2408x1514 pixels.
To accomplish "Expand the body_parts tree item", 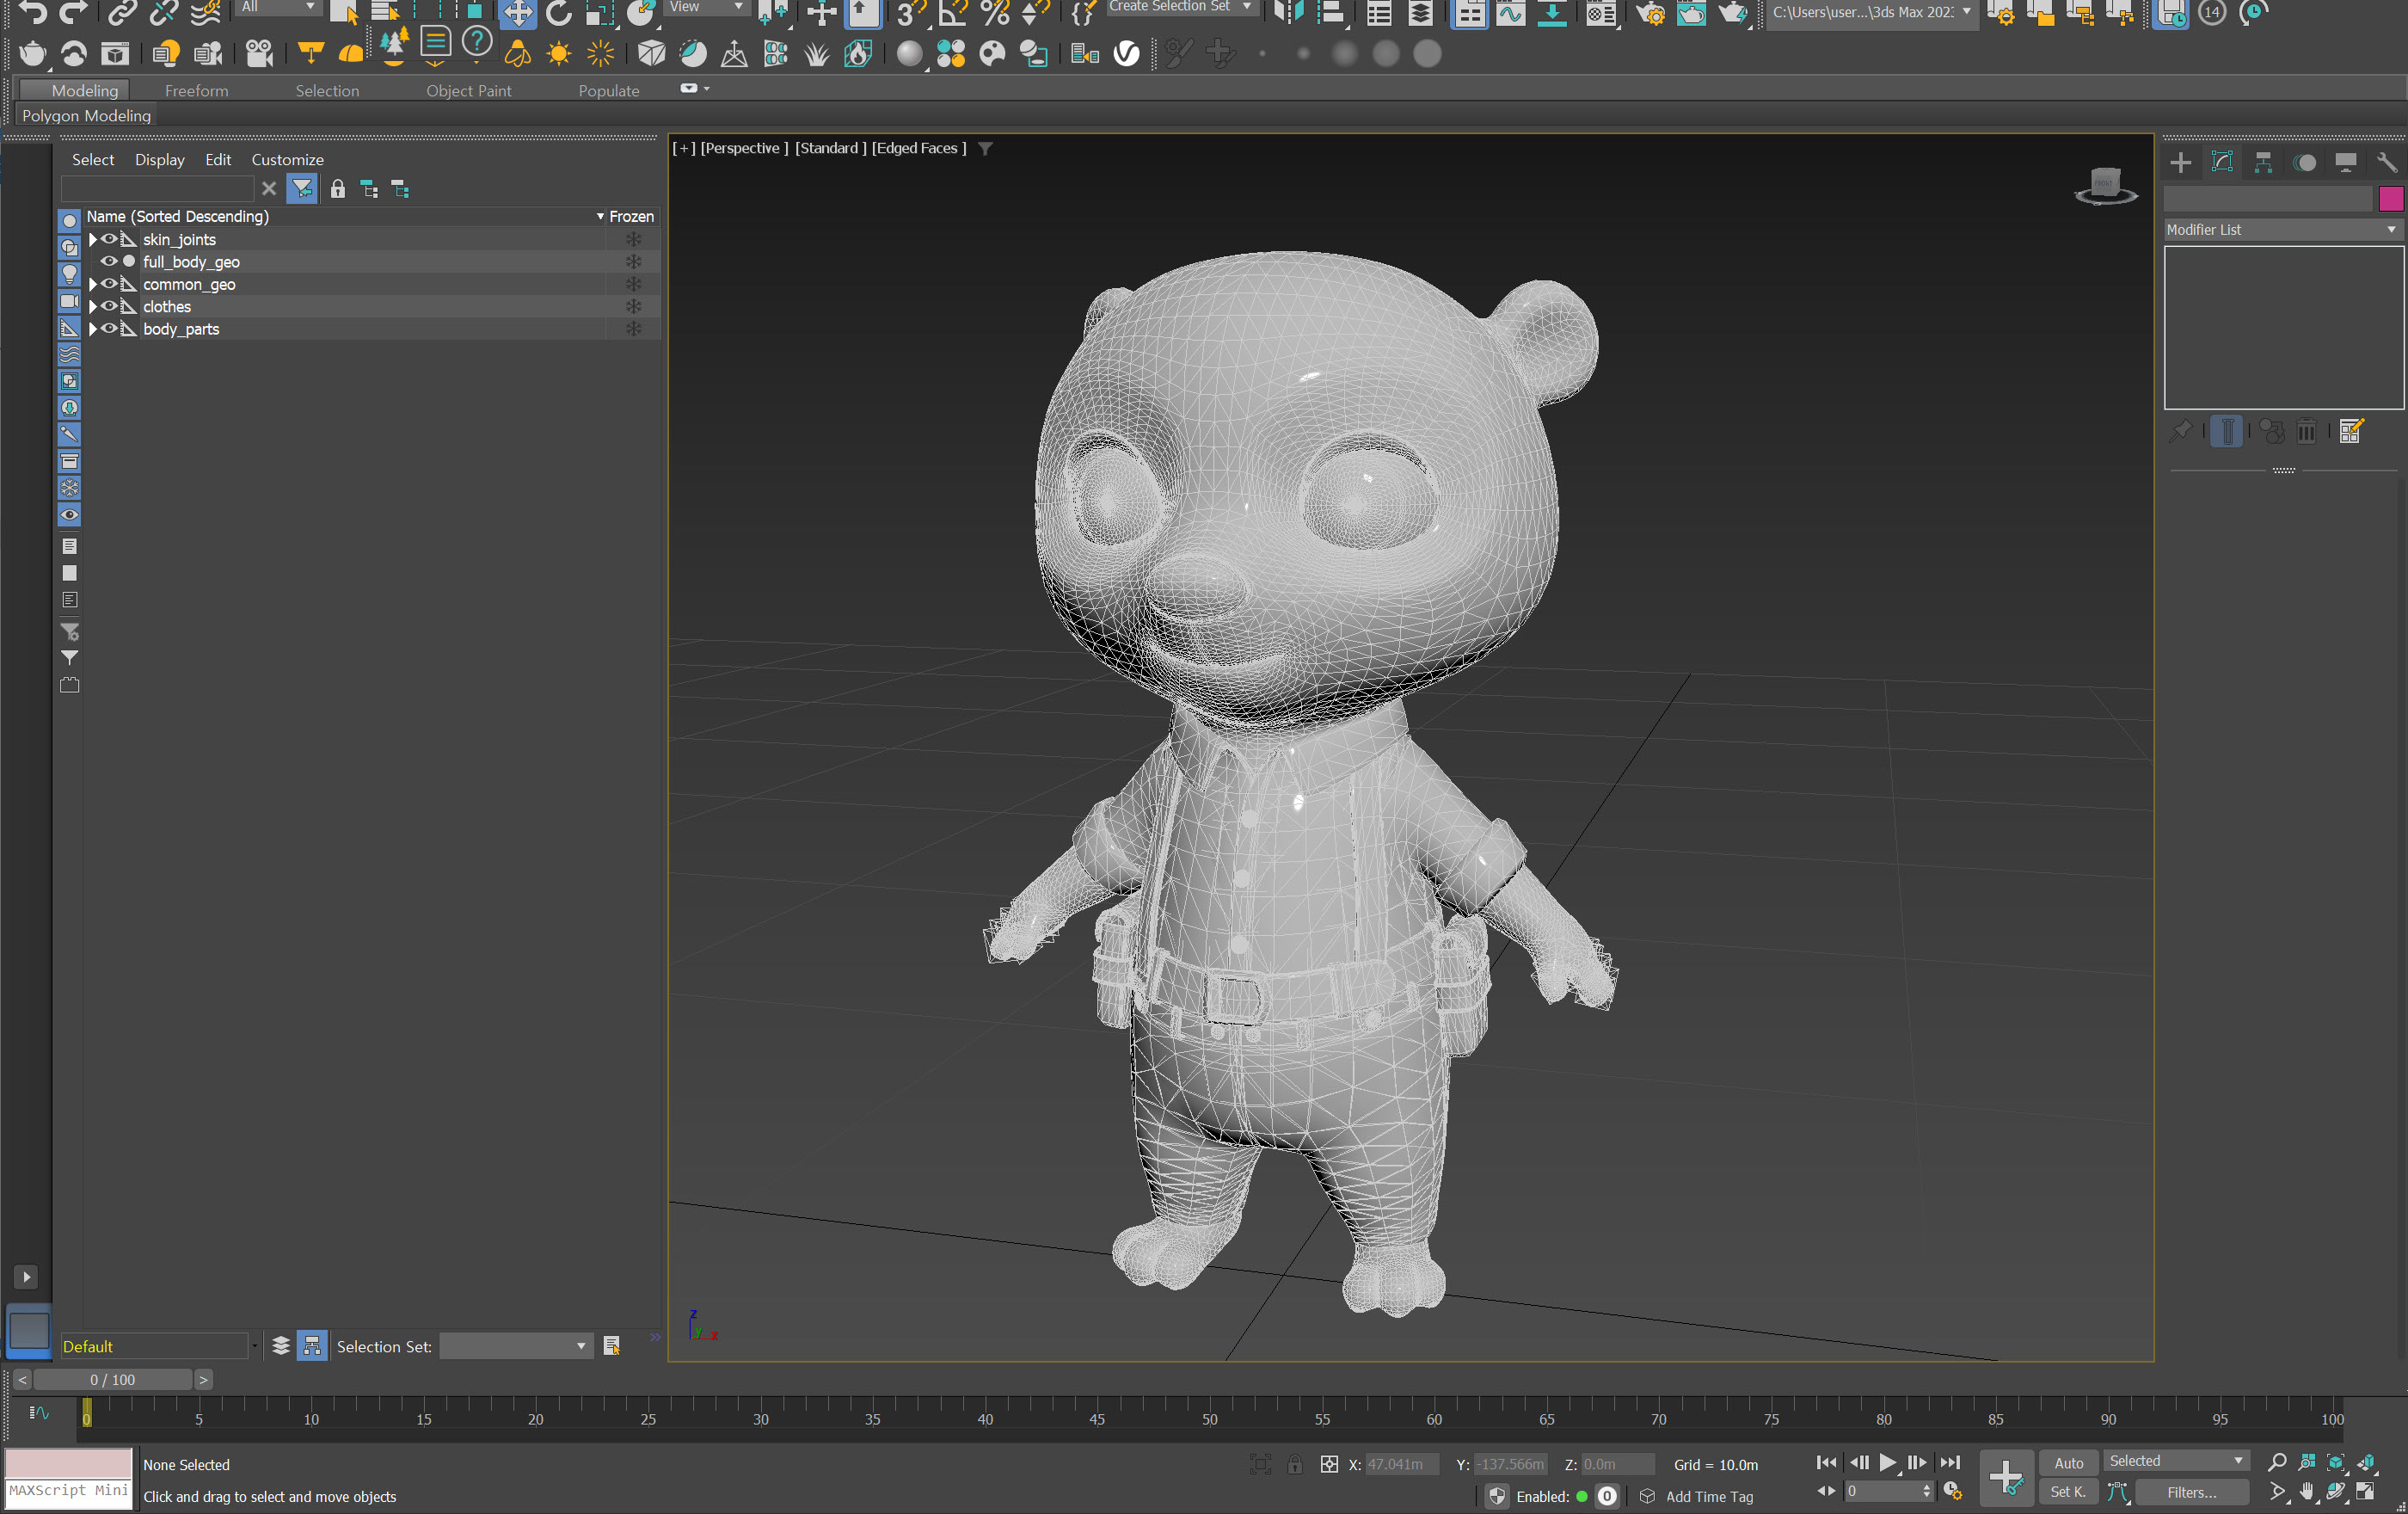I will click(x=93, y=329).
